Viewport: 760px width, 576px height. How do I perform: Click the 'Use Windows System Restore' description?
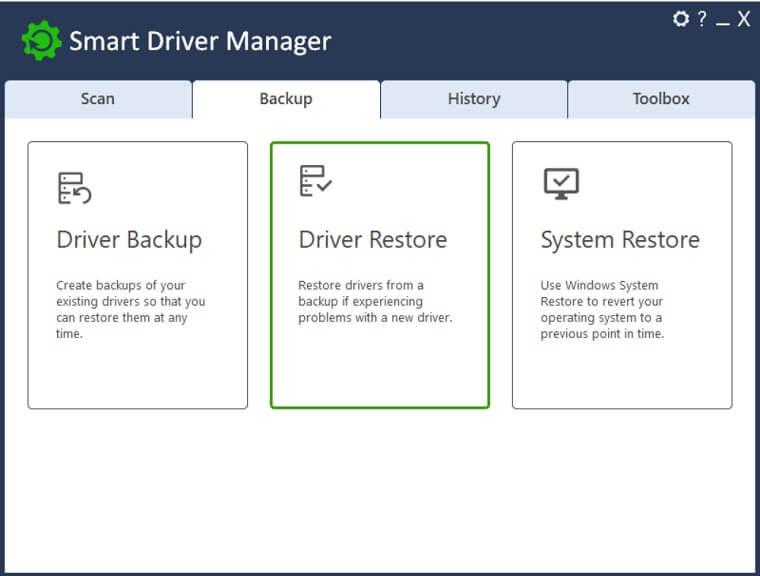click(x=602, y=309)
